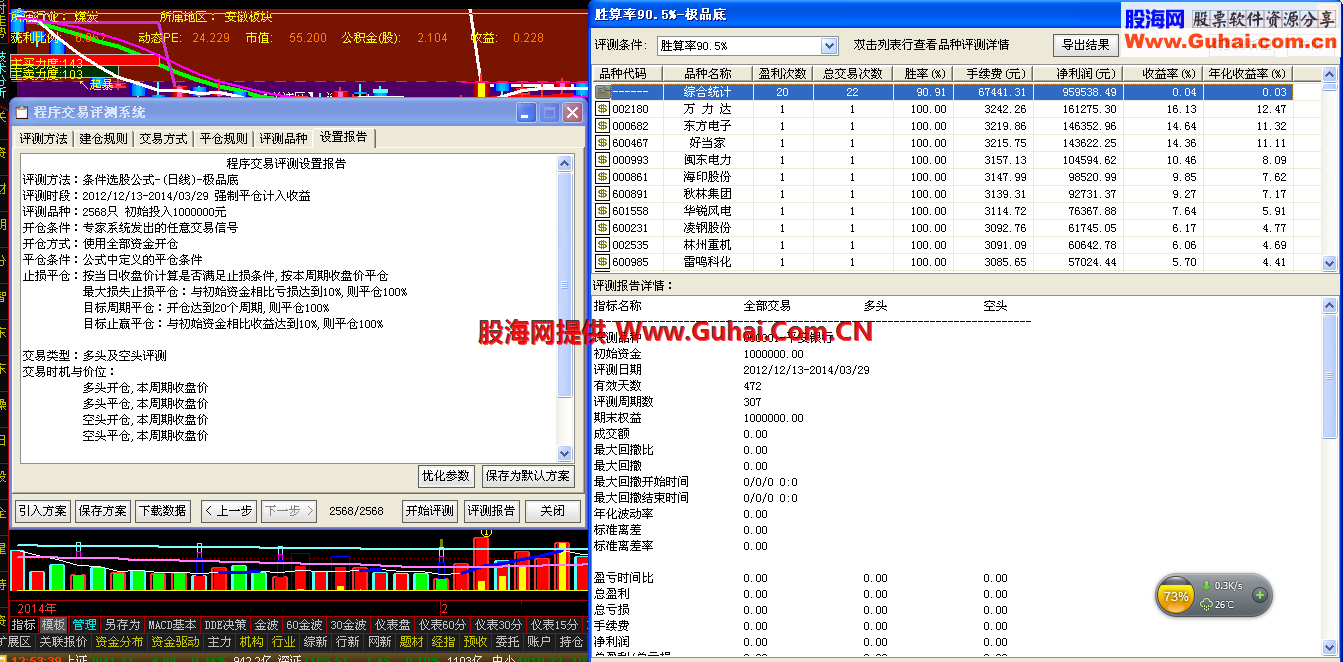Switch to the 建仓规则 tab
This screenshot has width=1343, height=662.
pyautogui.click(x=104, y=138)
